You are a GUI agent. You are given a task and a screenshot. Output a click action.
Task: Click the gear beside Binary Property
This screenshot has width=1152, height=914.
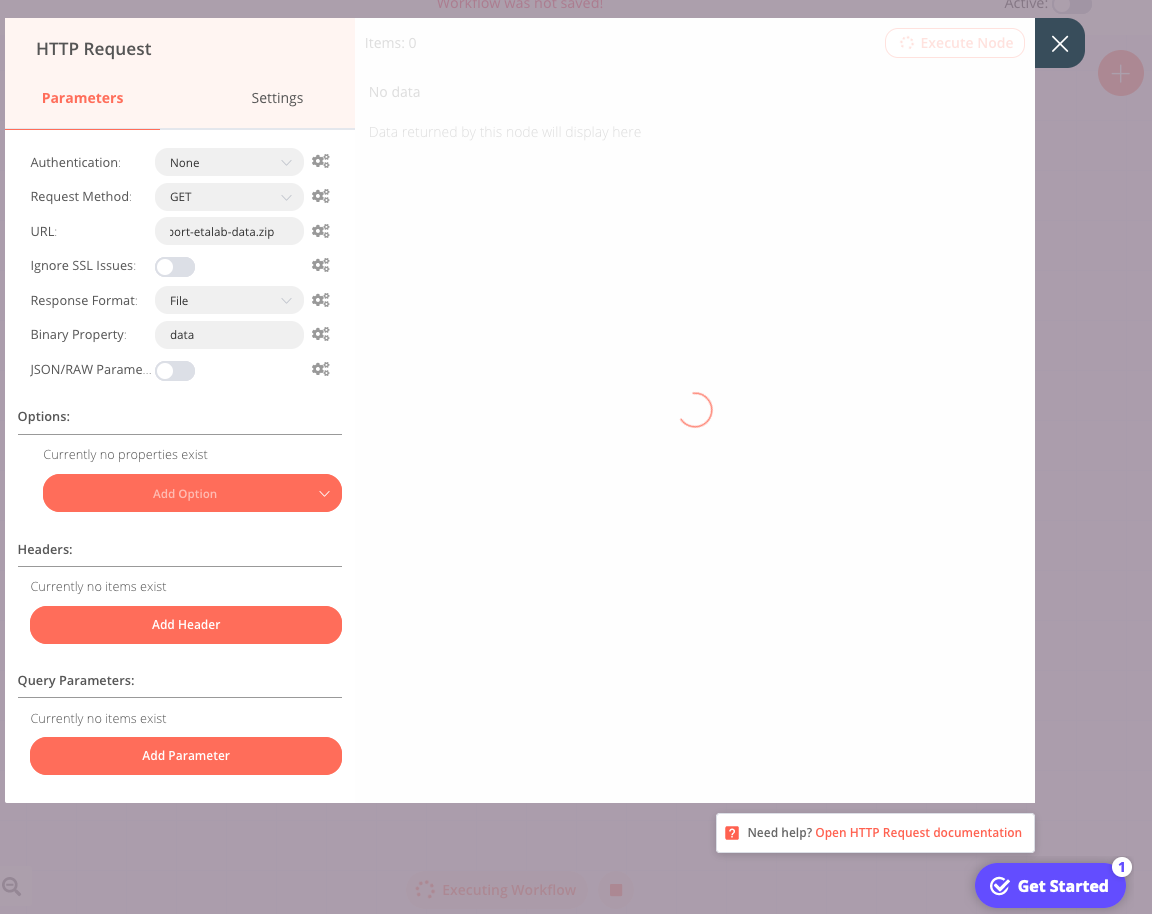320,334
